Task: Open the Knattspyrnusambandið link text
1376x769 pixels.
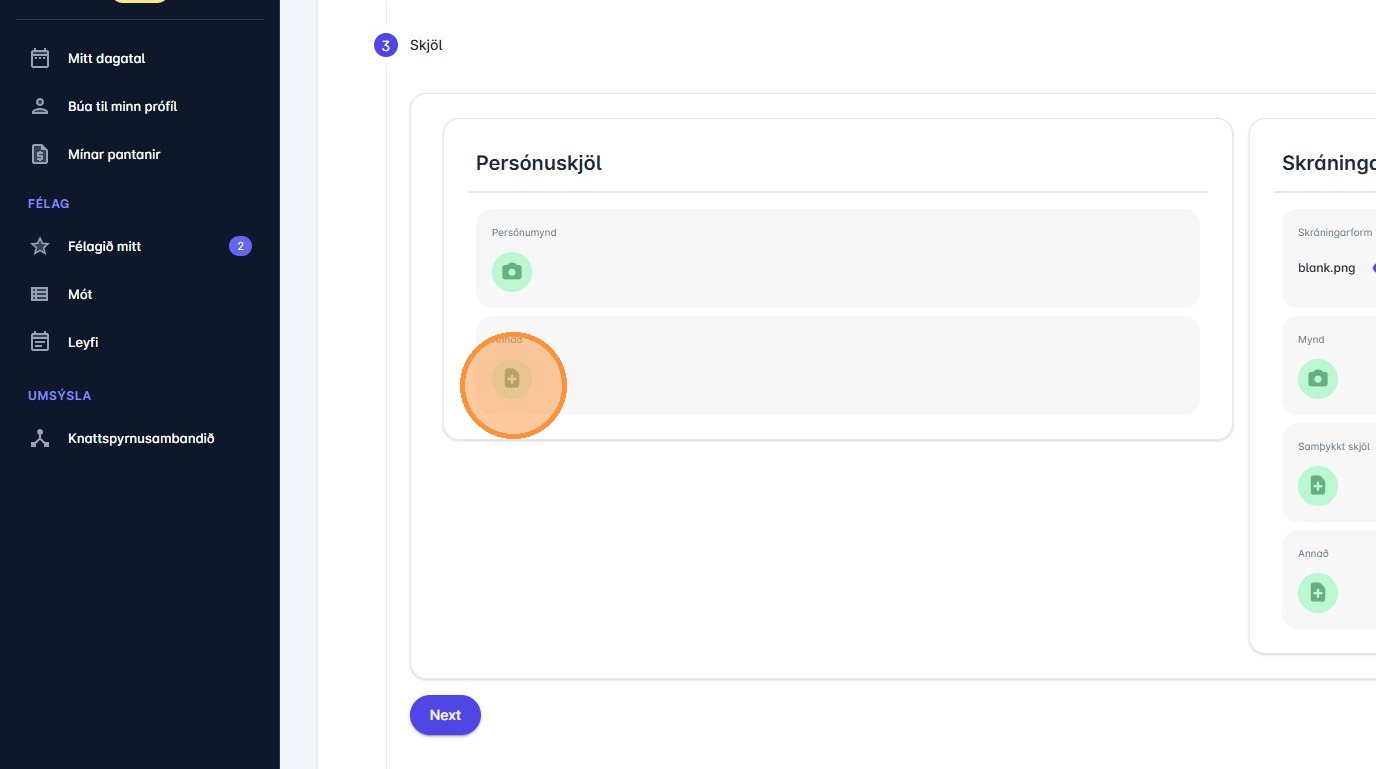Action: coord(141,438)
